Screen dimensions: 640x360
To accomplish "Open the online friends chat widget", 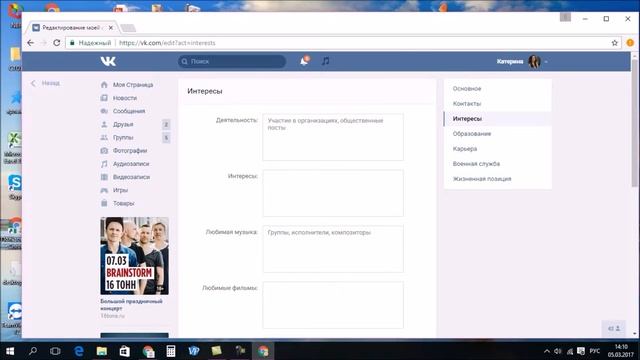I will [613, 329].
